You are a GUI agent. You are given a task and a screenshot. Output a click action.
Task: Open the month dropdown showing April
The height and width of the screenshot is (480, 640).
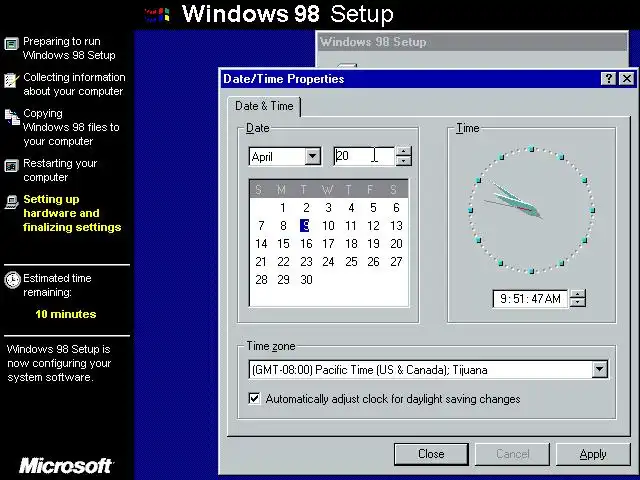coord(313,156)
